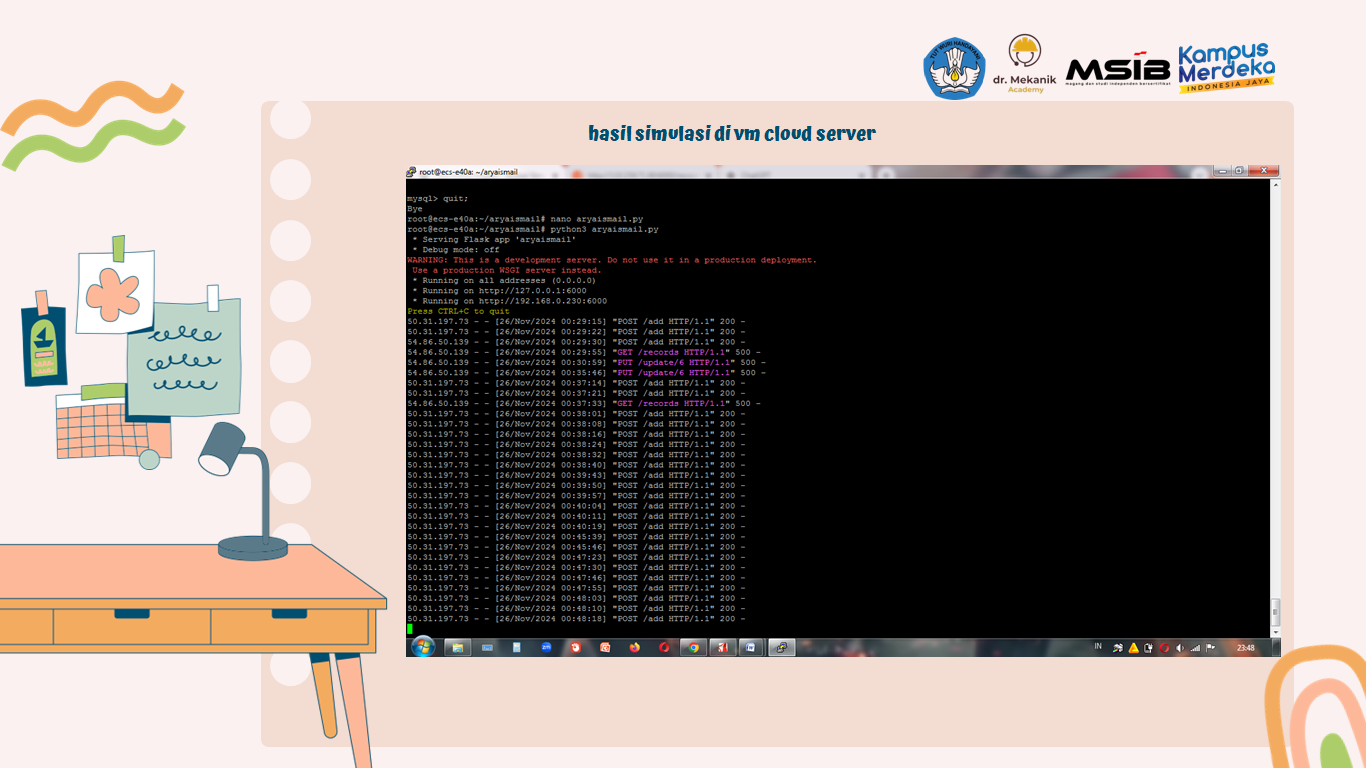Viewport: 1366px width, 768px height.
Task: Click the yellow 'Press CTRL+C to quit' line
Action: pyautogui.click(x=458, y=311)
